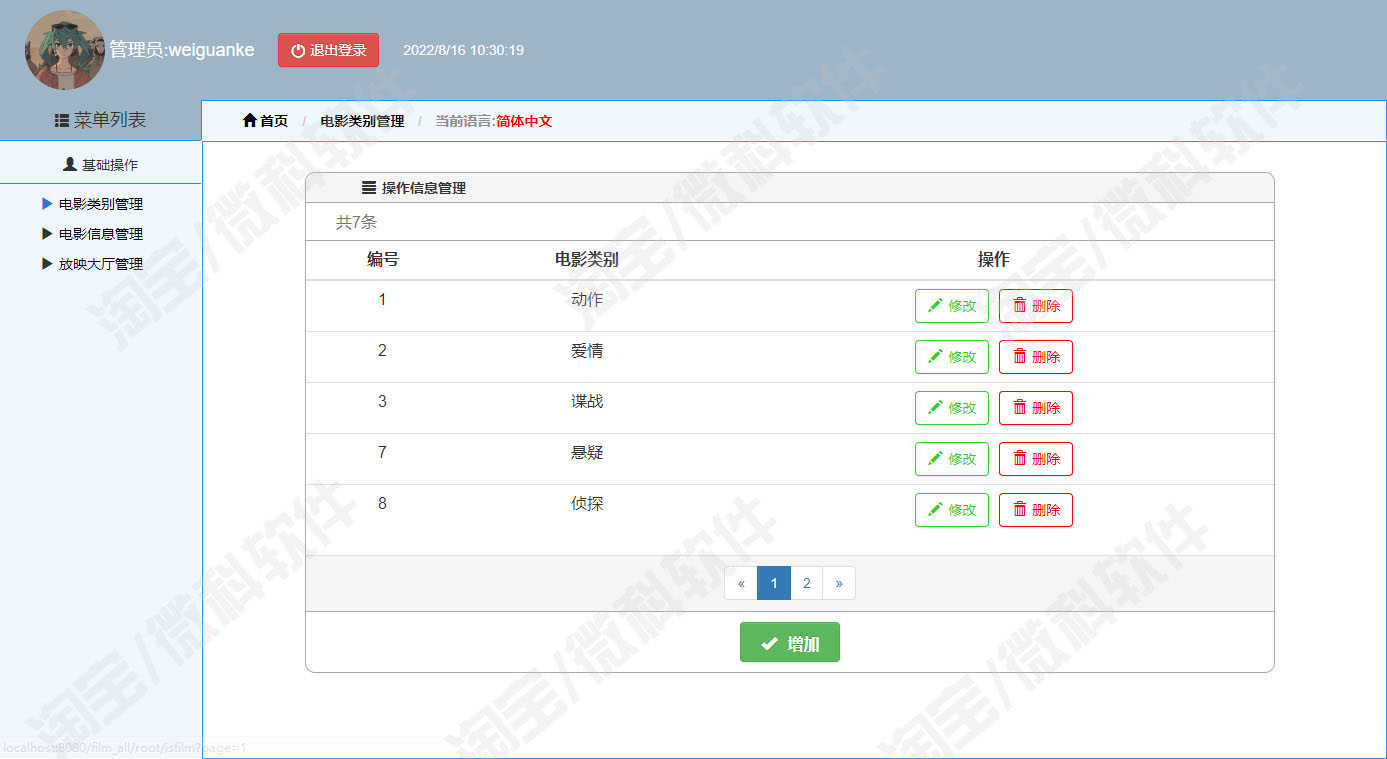The image size is (1387, 759).
Task: Edit the 悬疑 category row
Action: pyautogui.click(x=952, y=459)
